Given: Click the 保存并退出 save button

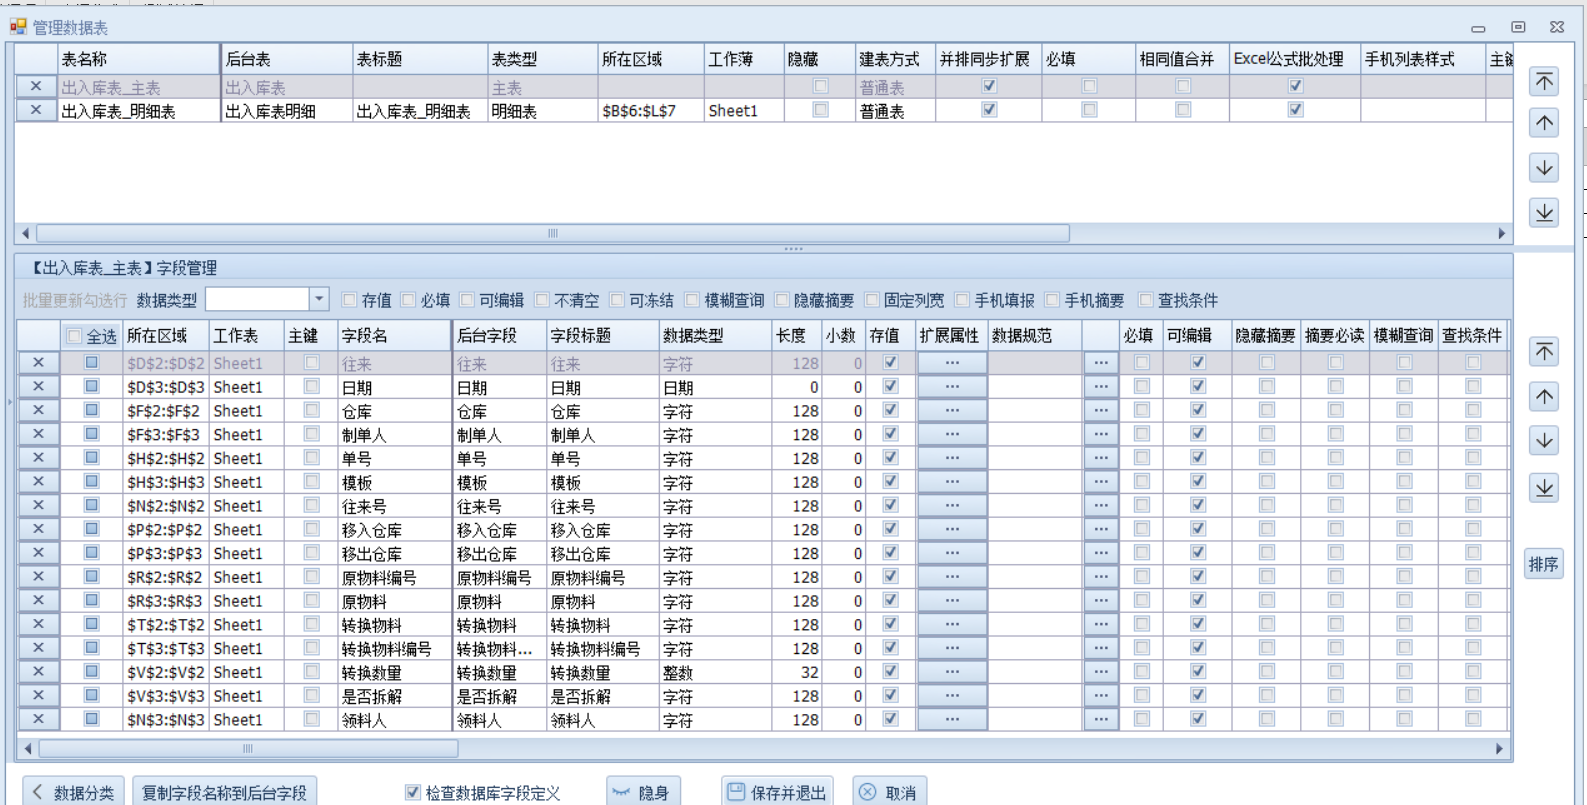Looking at the screenshot, I should [777, 792].
